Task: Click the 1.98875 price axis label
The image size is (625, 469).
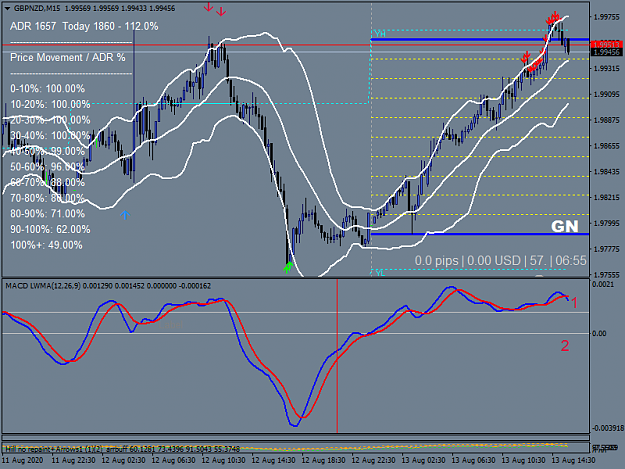Action: tap(607, 120)
